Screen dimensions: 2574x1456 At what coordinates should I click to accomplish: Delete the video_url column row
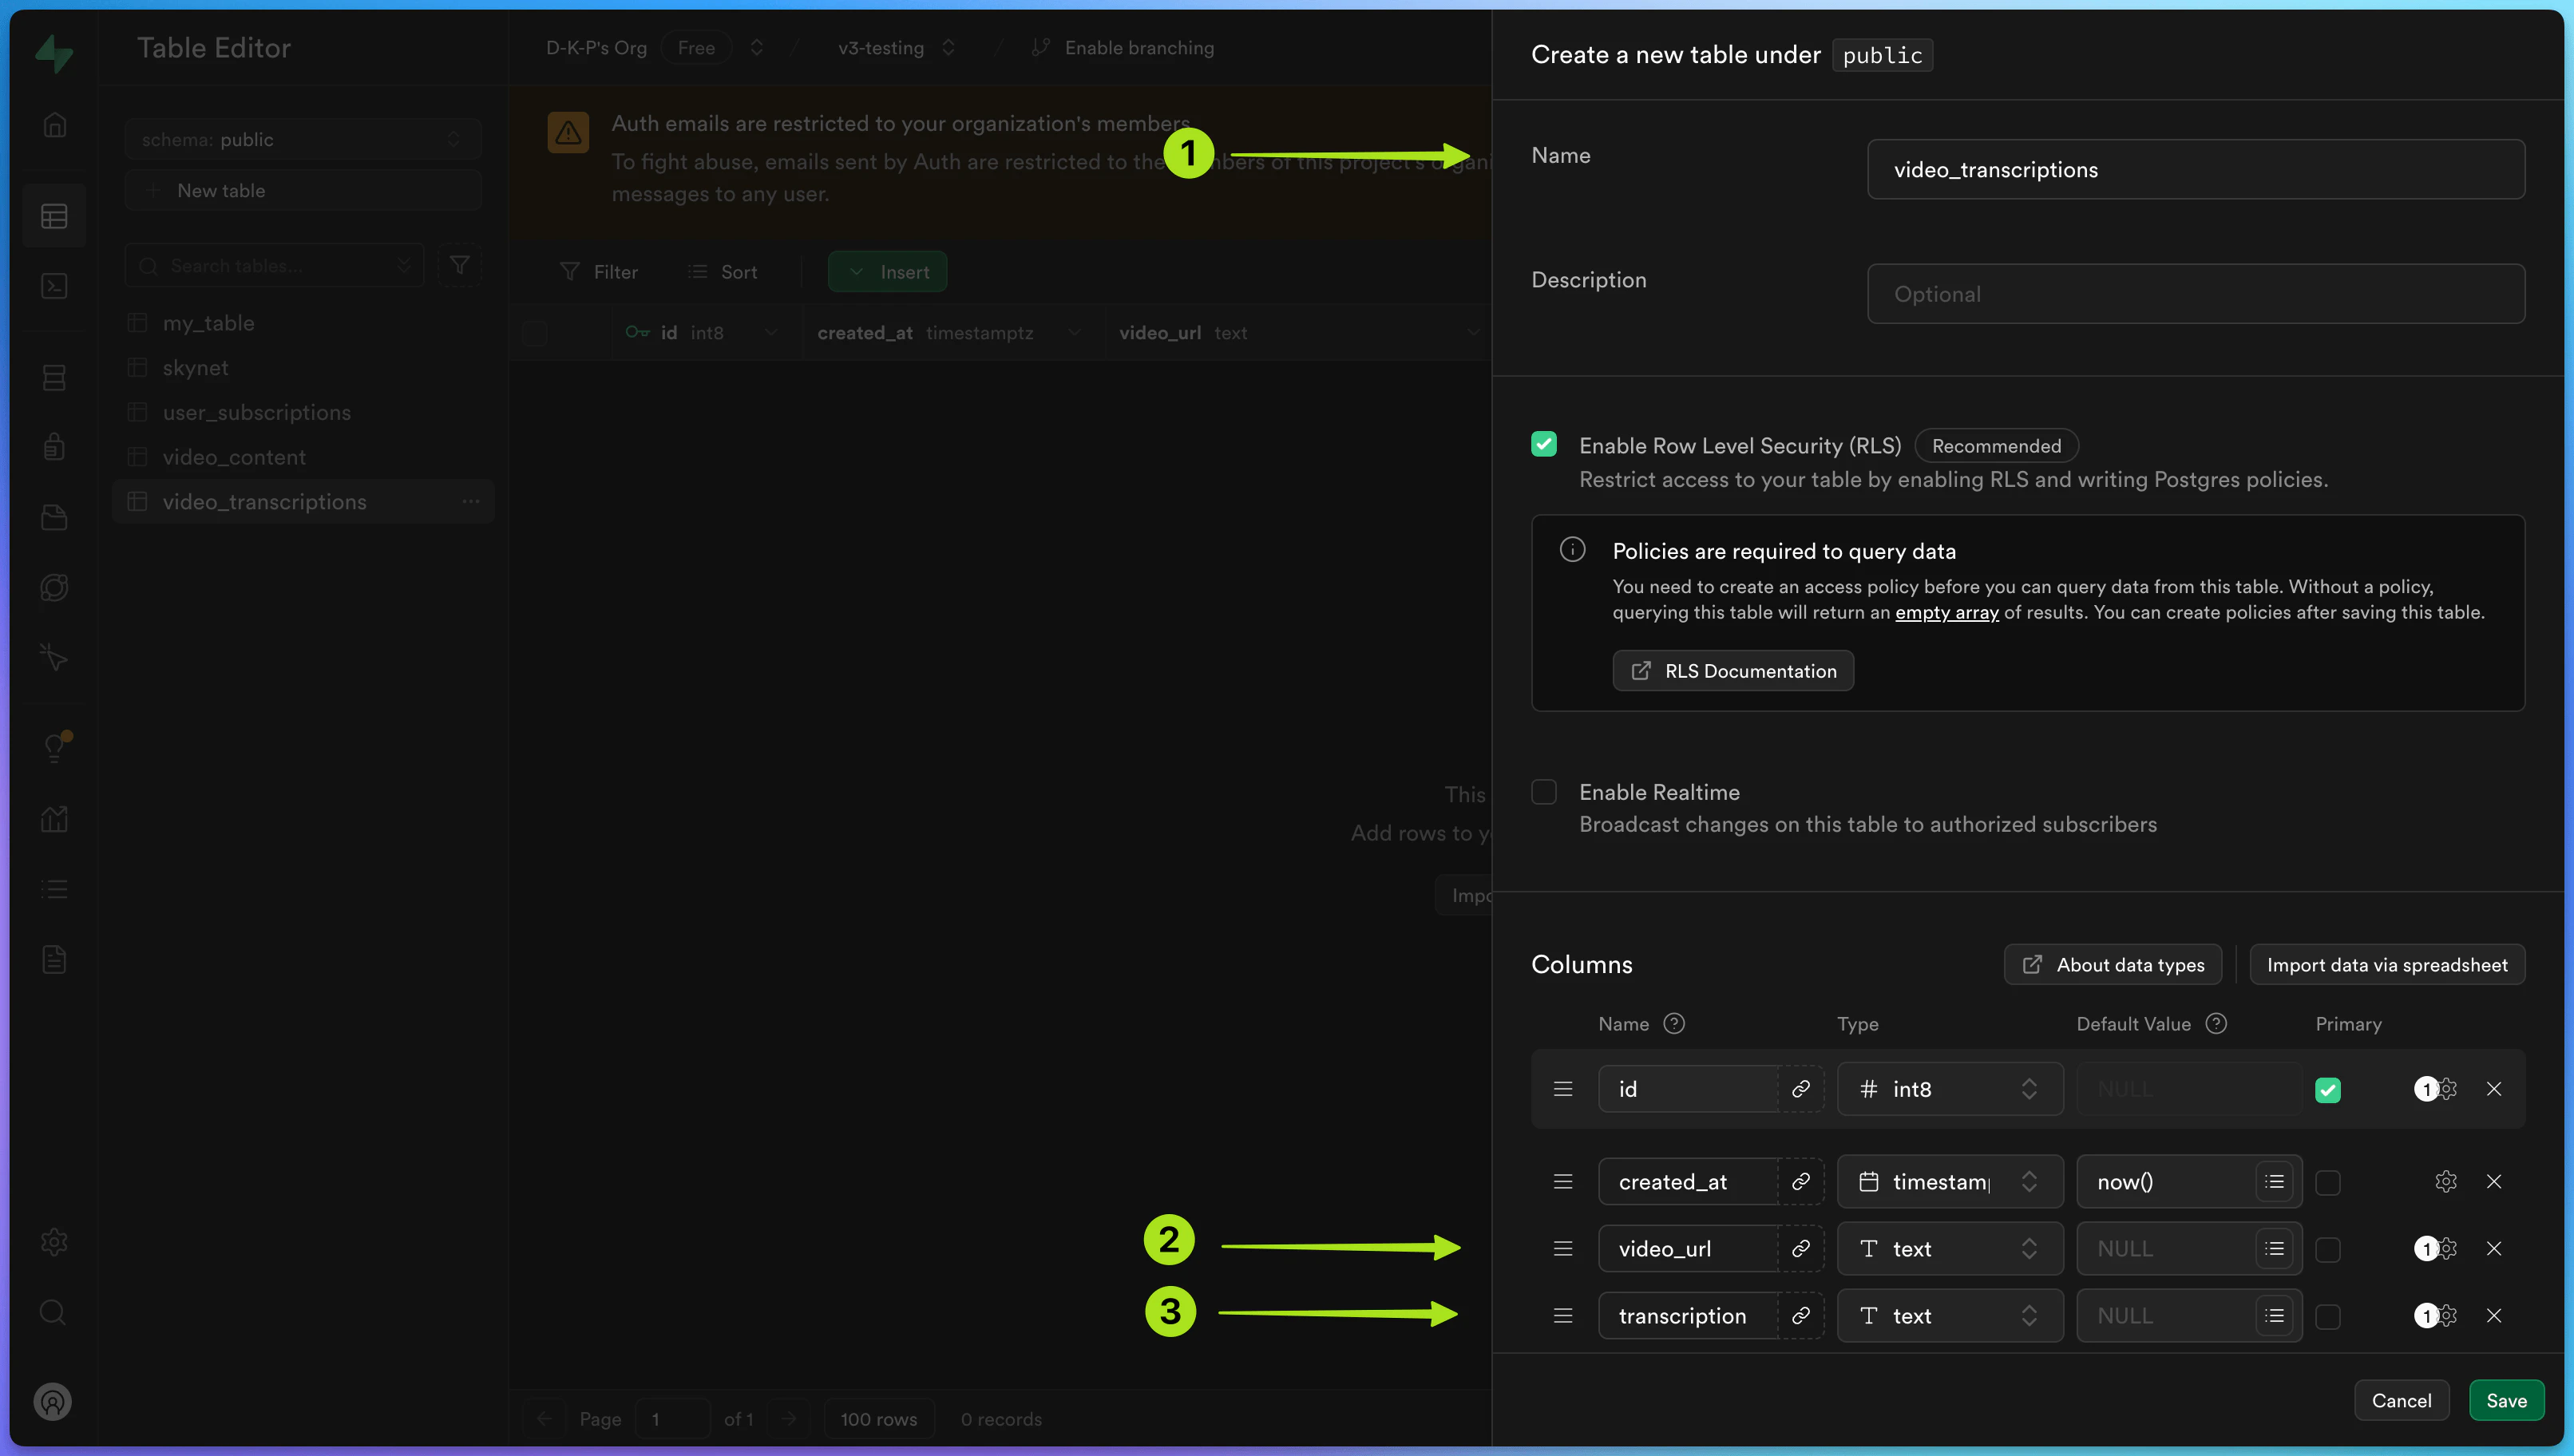(2493, 1248)
